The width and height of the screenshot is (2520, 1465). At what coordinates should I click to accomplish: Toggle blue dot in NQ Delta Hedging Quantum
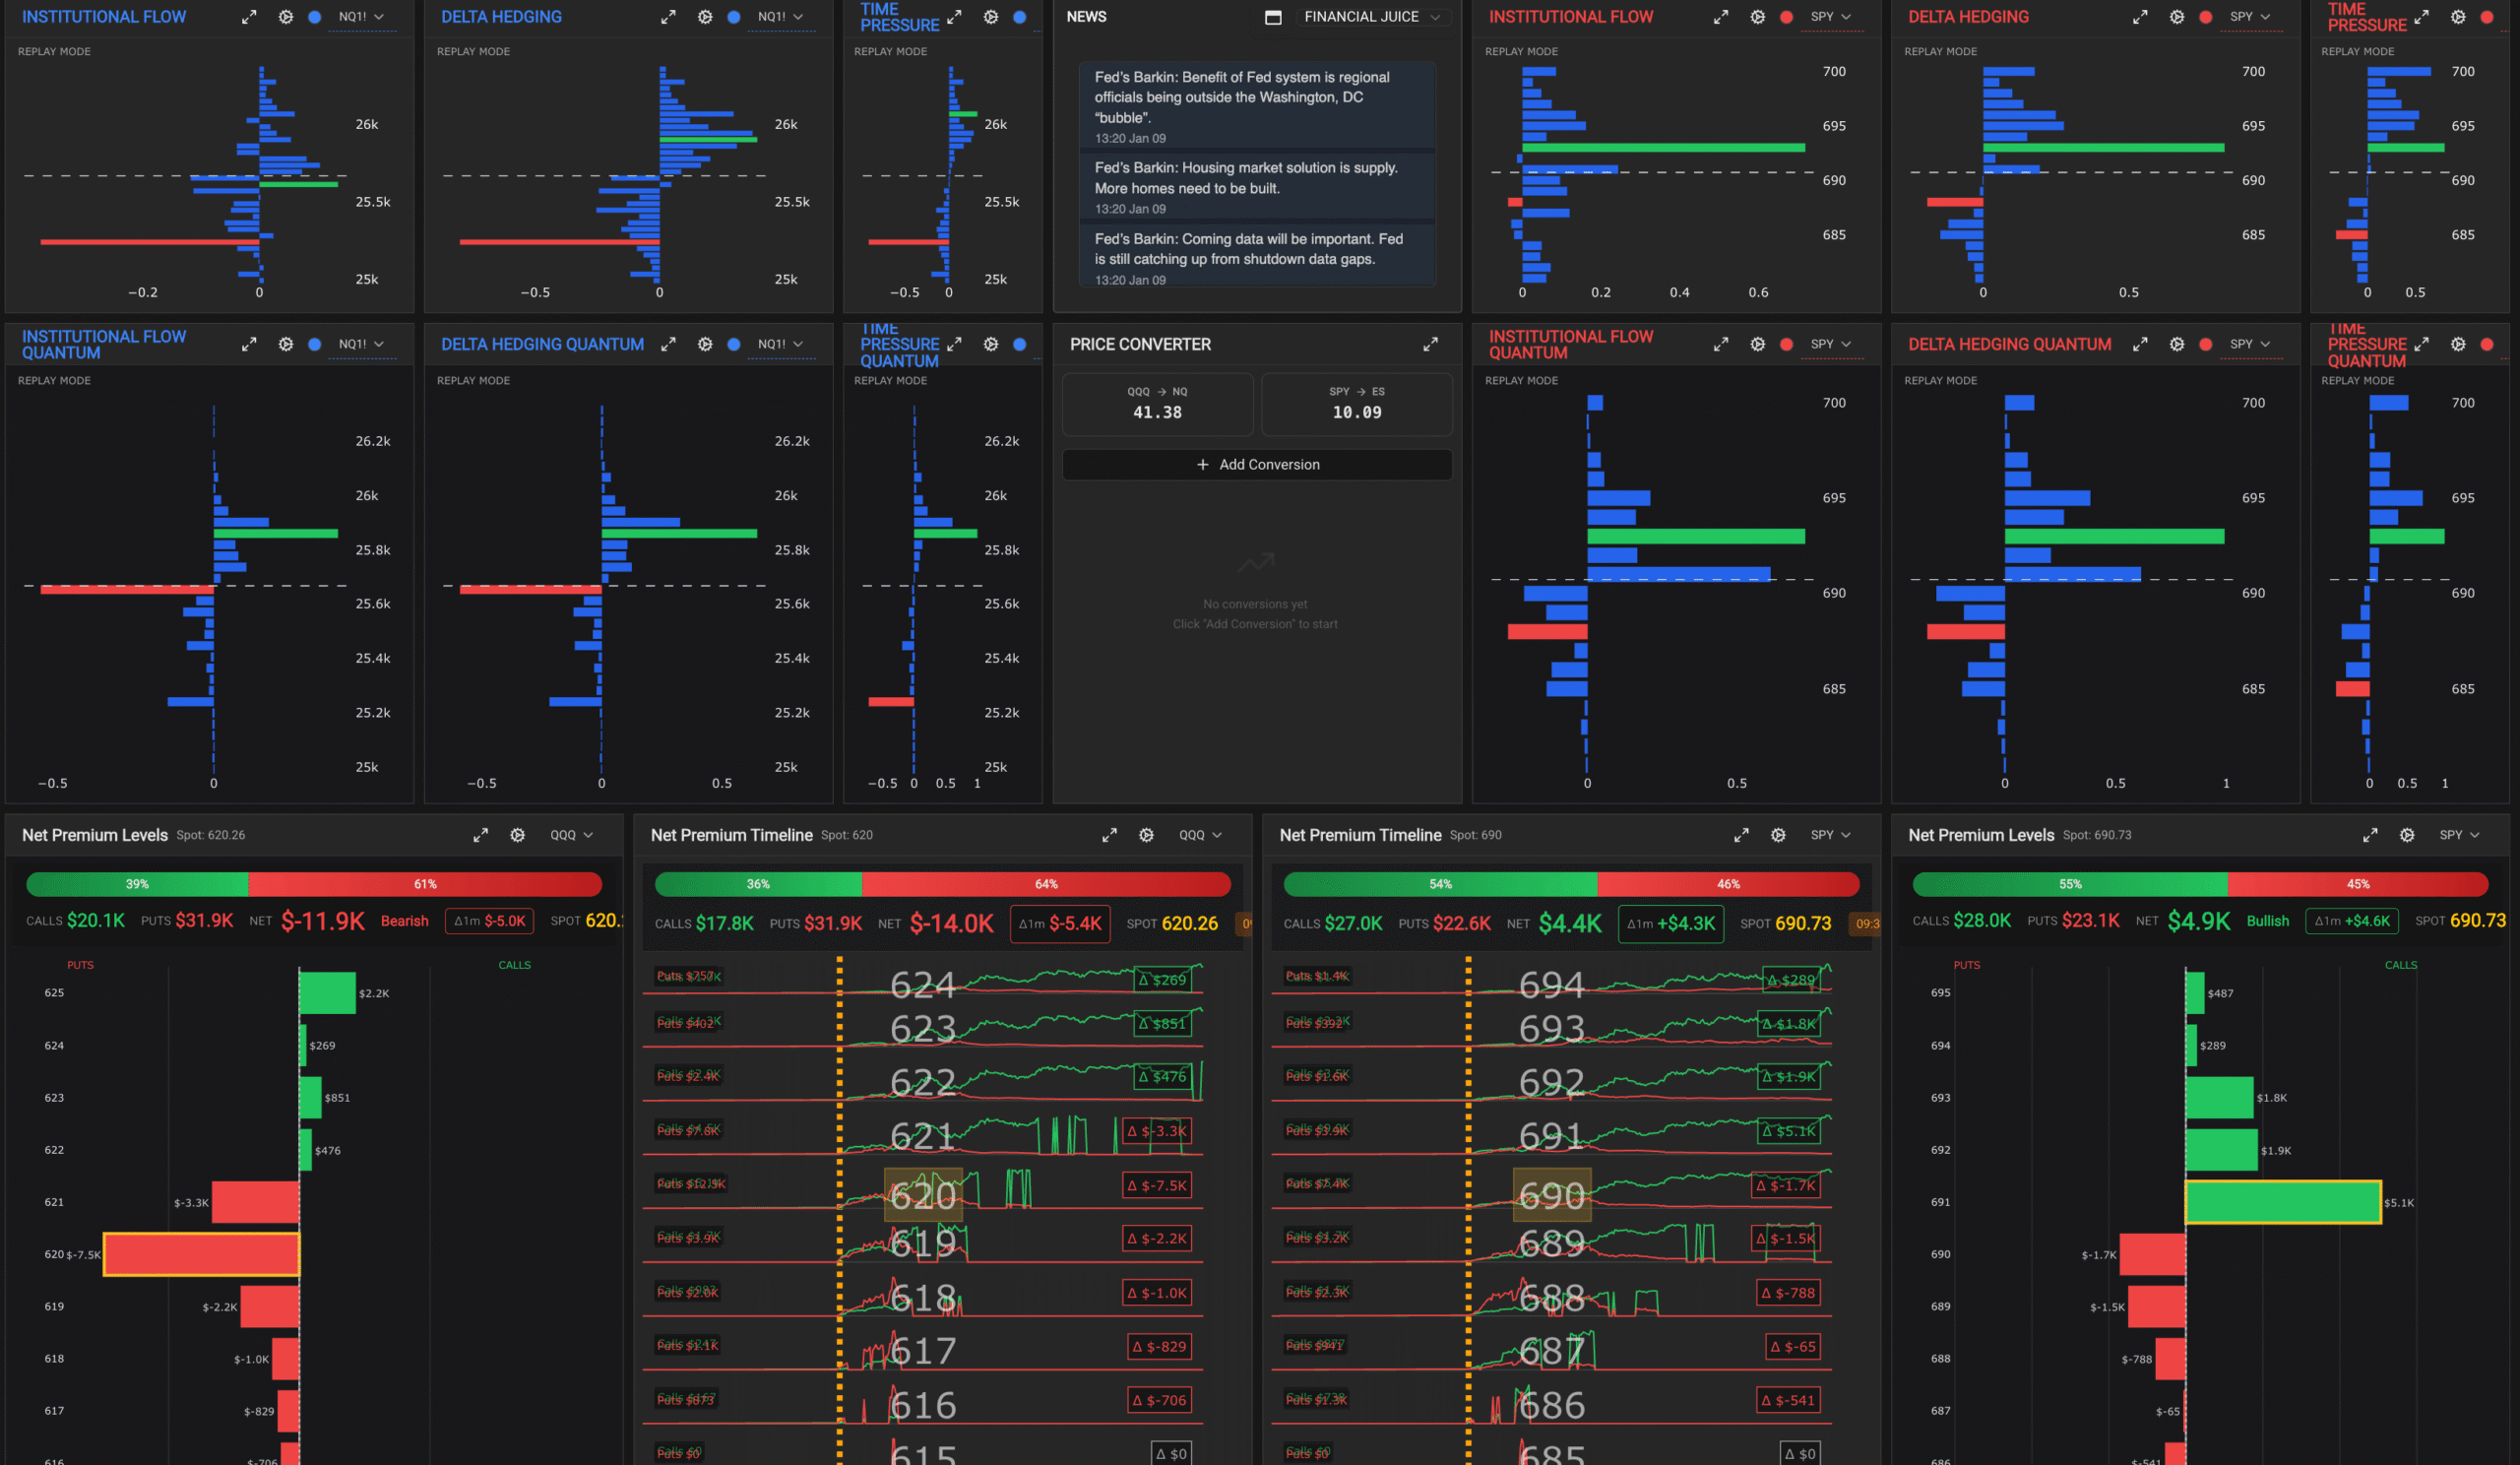(734, 344)
